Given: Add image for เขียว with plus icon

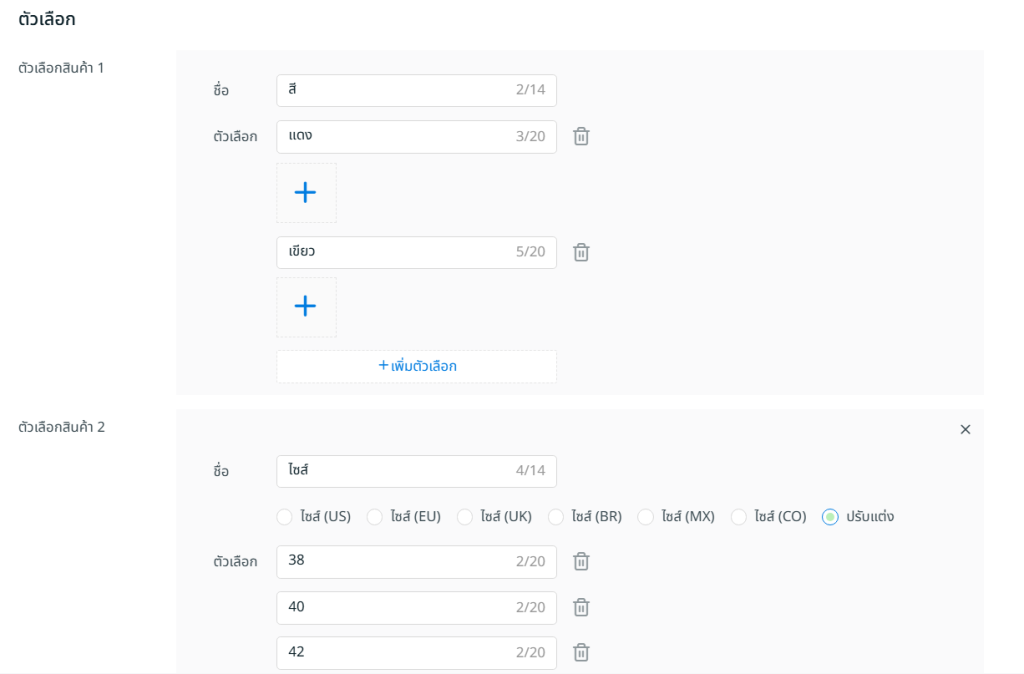Looking at the screenshot, I should 306,307.
